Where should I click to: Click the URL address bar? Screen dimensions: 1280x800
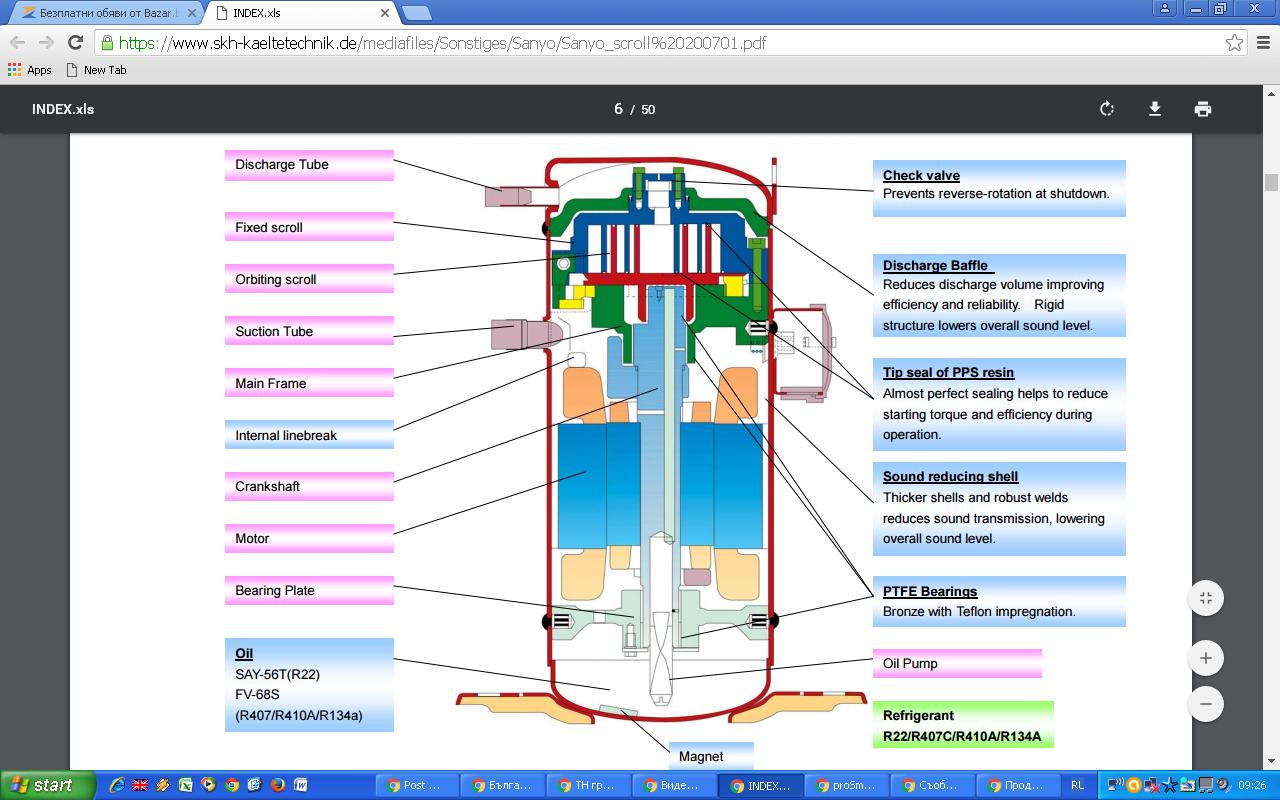click(x=660, y=43)
